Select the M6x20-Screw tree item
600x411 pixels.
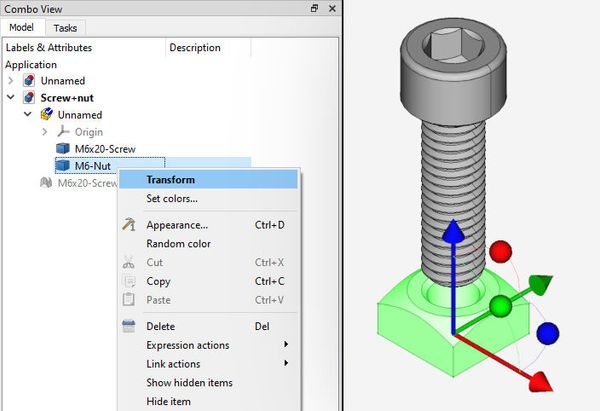point(105,149)
